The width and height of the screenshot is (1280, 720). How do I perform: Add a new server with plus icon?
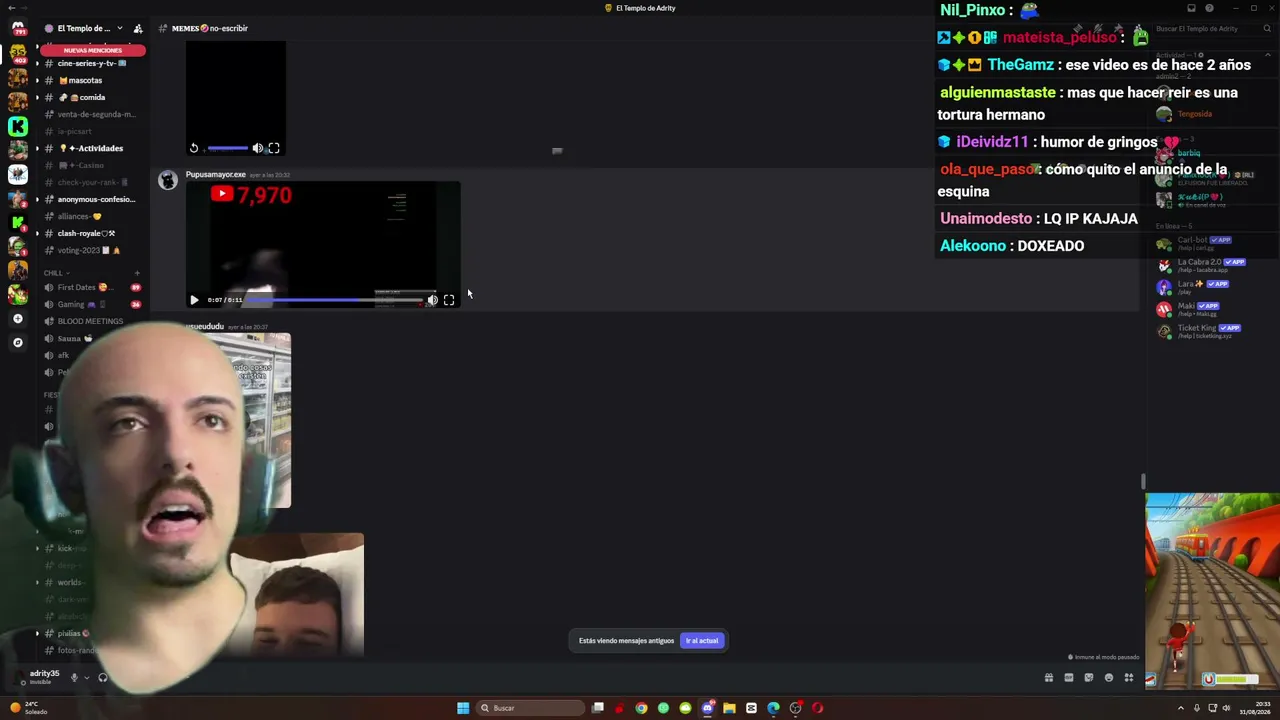17,318
